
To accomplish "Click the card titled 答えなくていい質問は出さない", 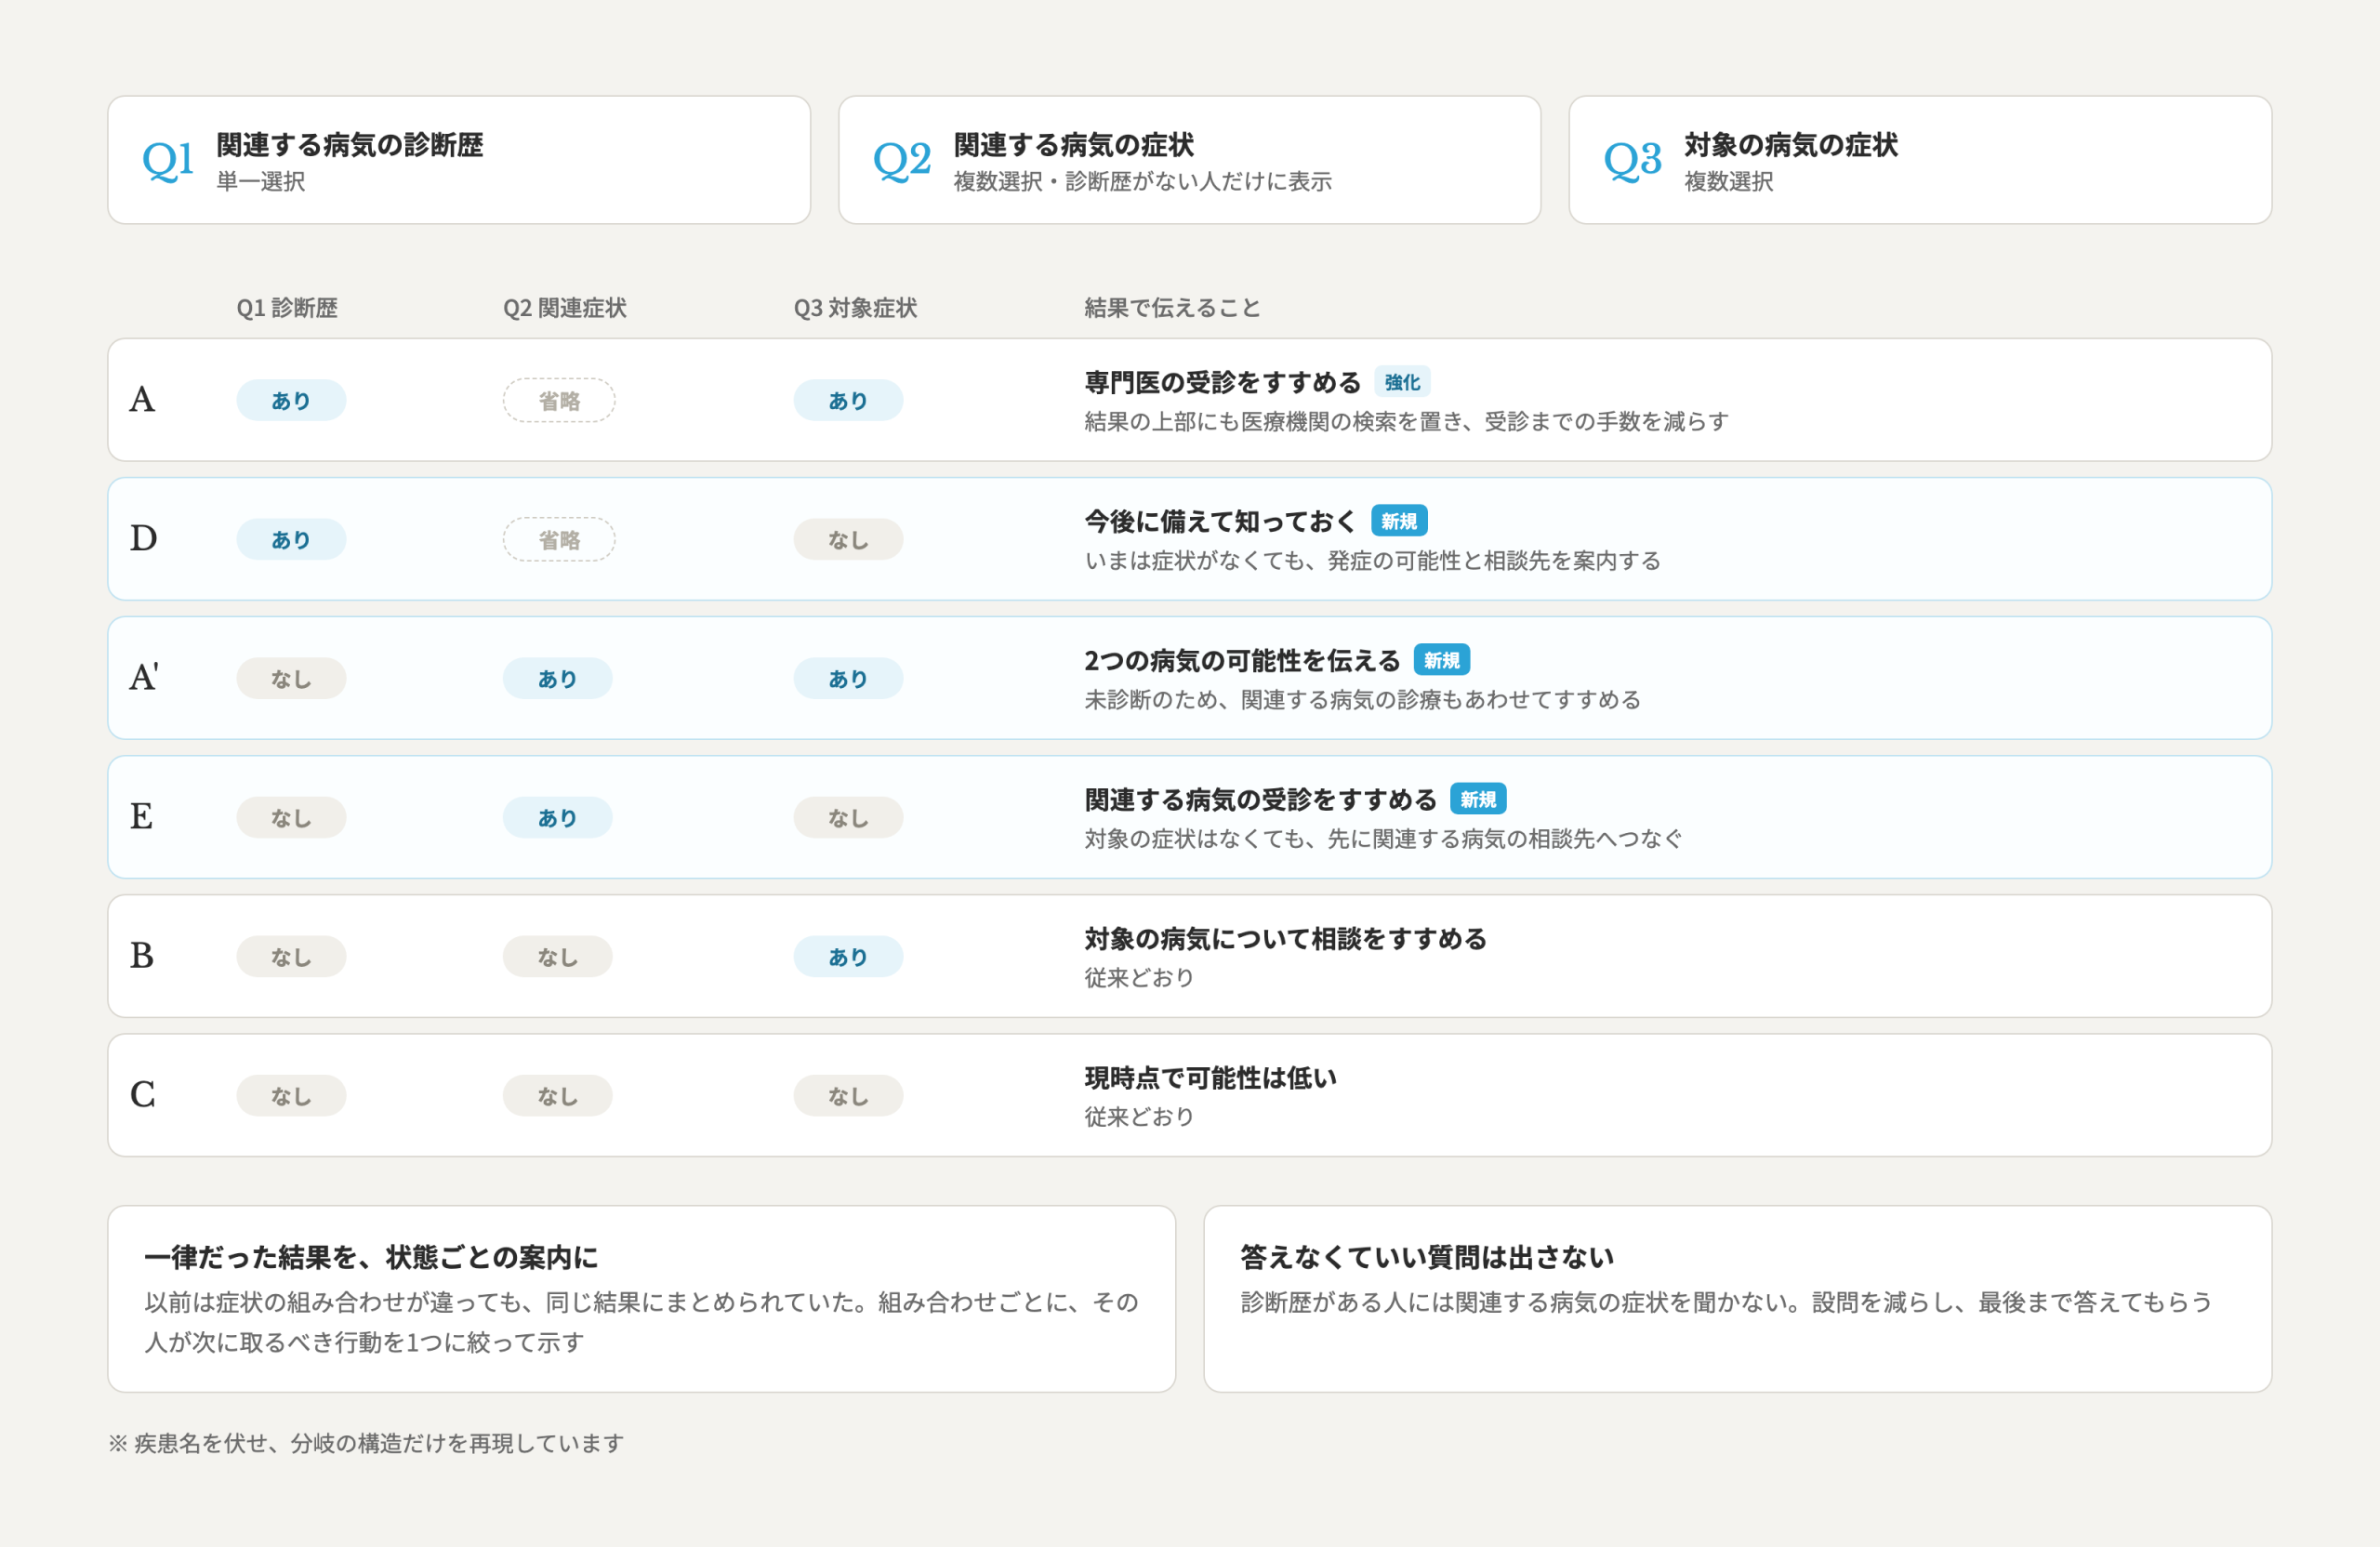I will point(1738,1298).
